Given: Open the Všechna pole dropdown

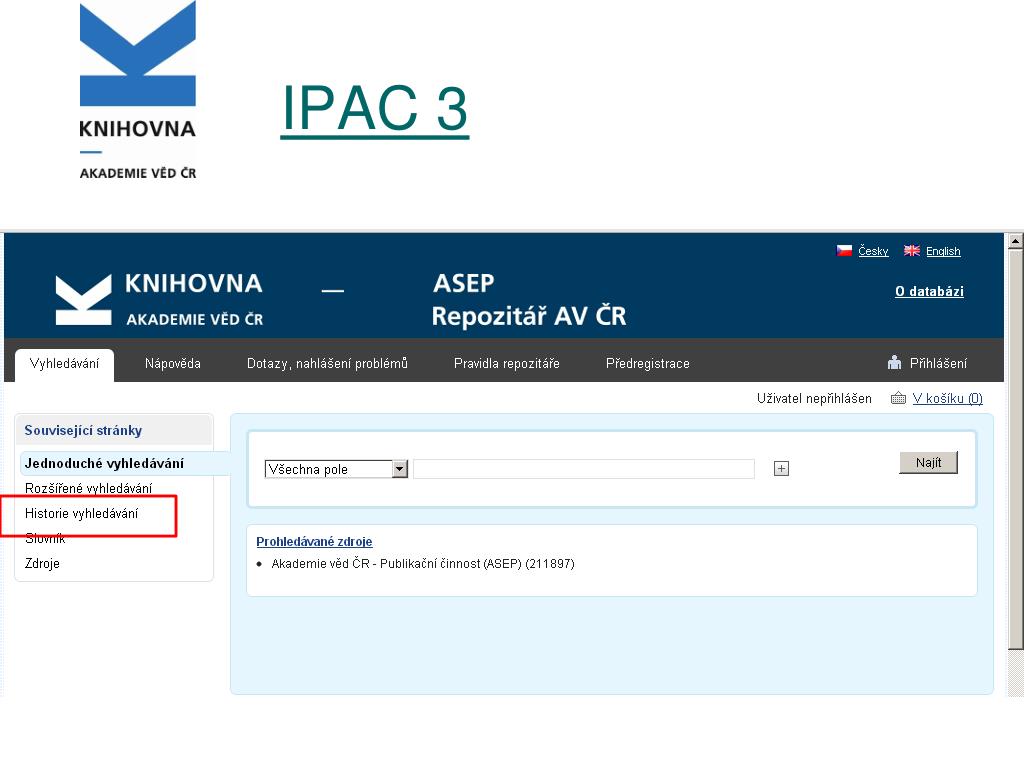Looking at the screenshot, I should (336, 469).
